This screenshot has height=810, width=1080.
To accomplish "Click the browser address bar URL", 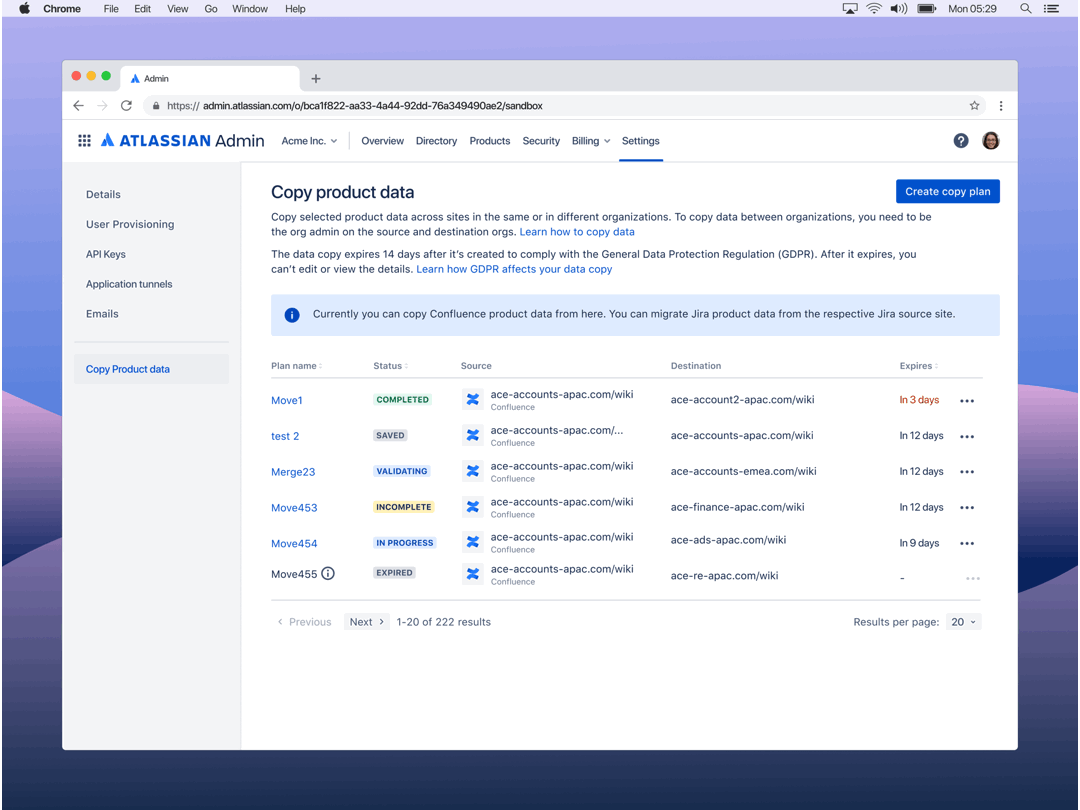I will coord(355,105).
